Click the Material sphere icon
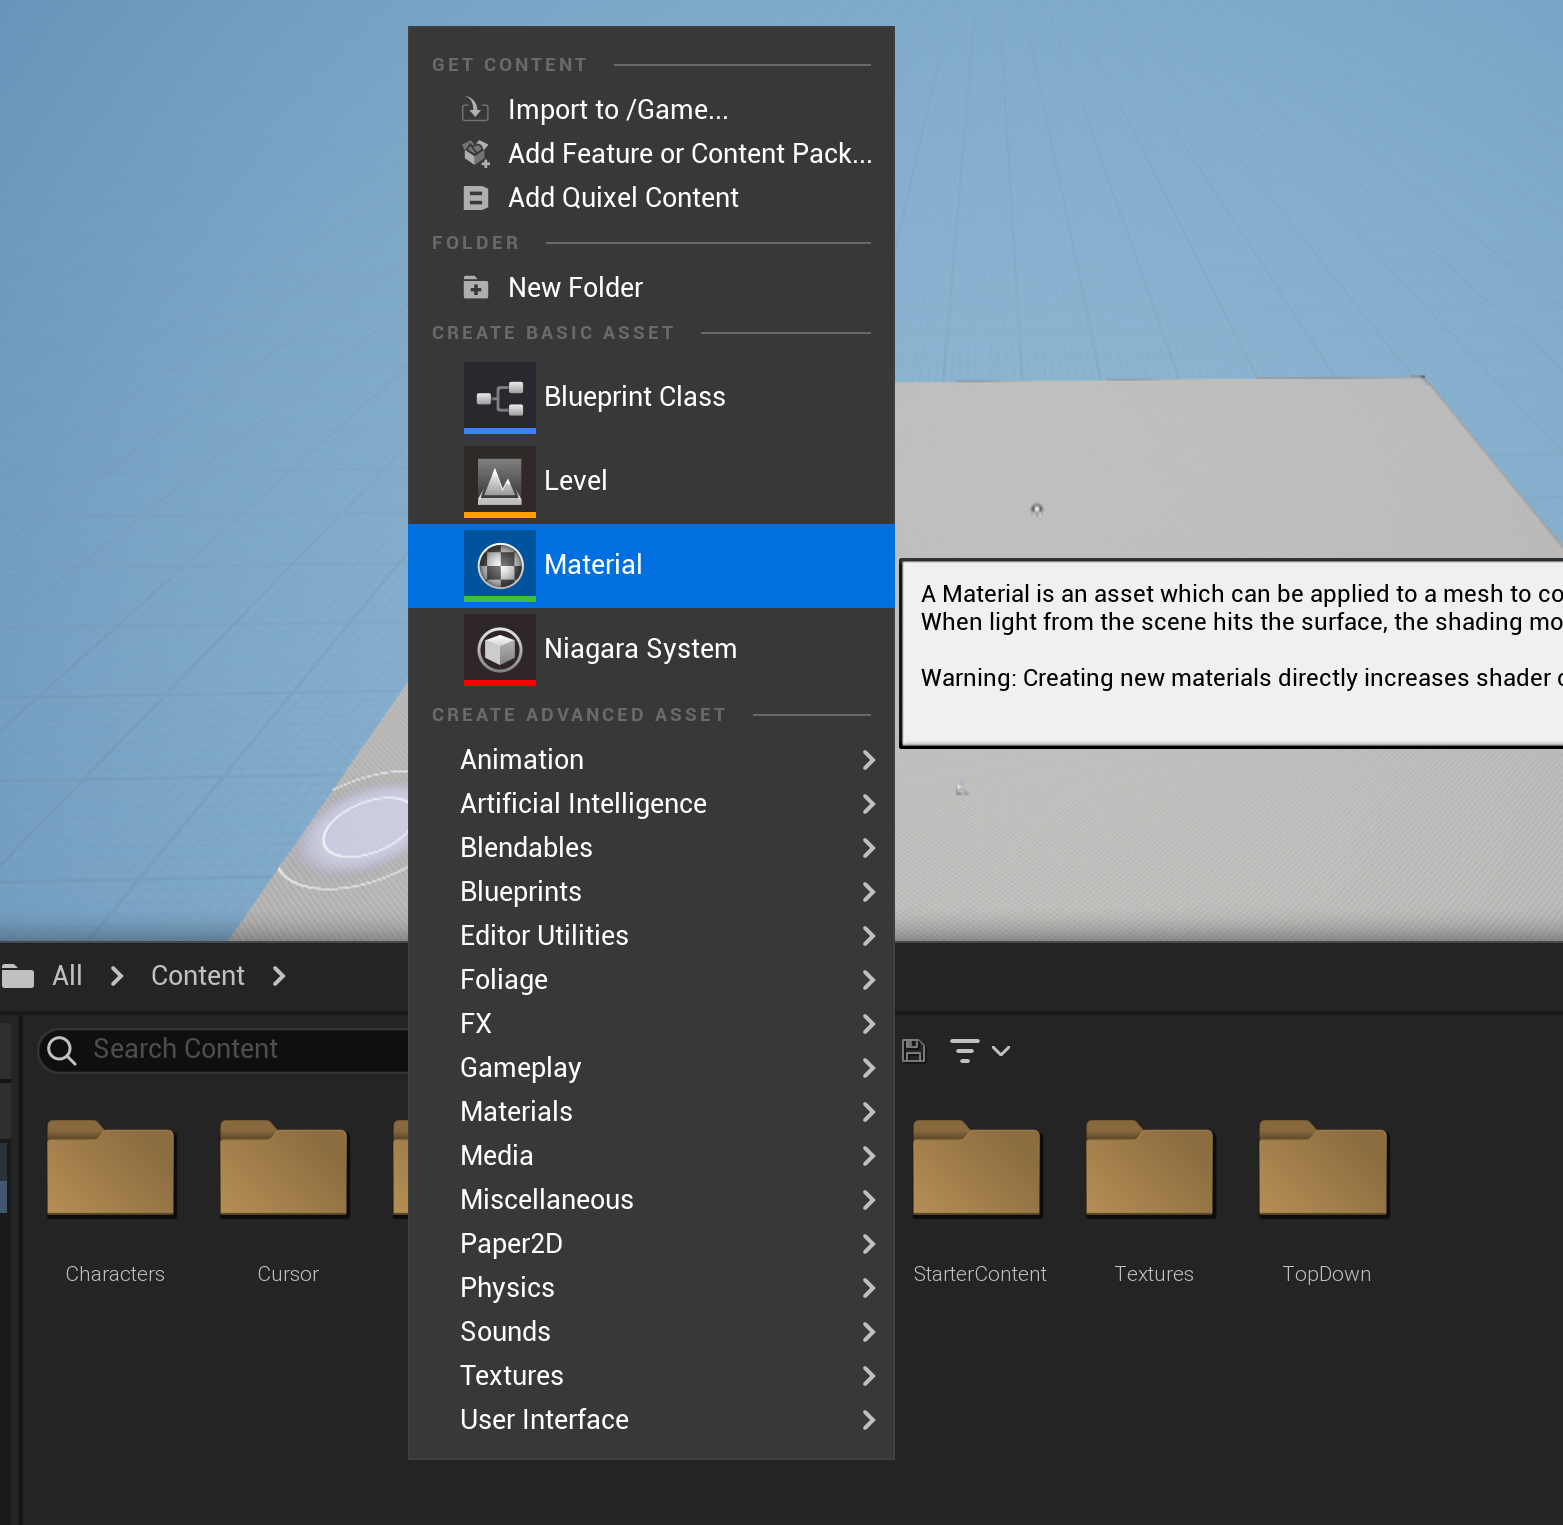Image resolution: width=1563 pixels, height=1525 pixels. 500,565
